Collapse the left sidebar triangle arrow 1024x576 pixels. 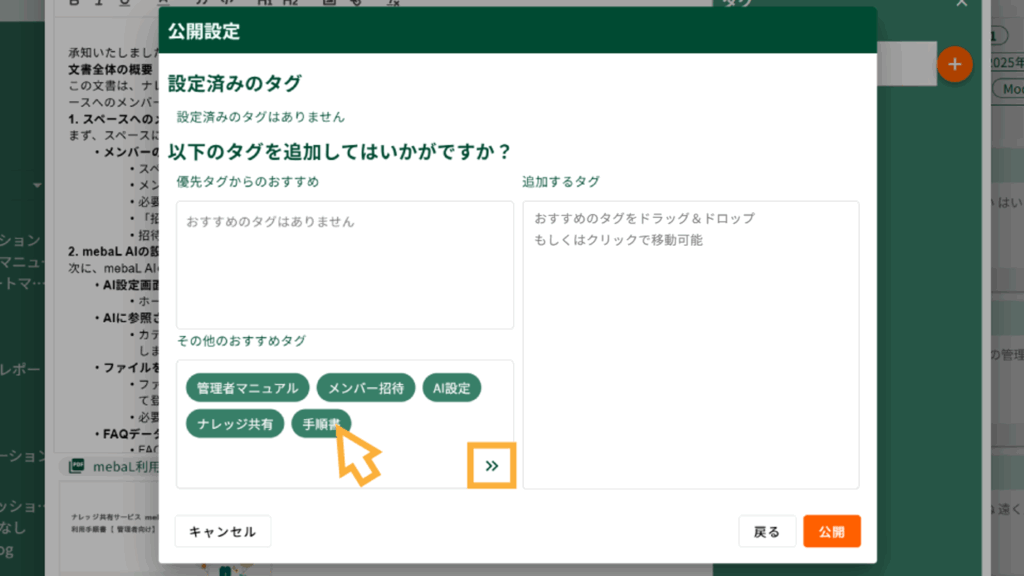37,185
